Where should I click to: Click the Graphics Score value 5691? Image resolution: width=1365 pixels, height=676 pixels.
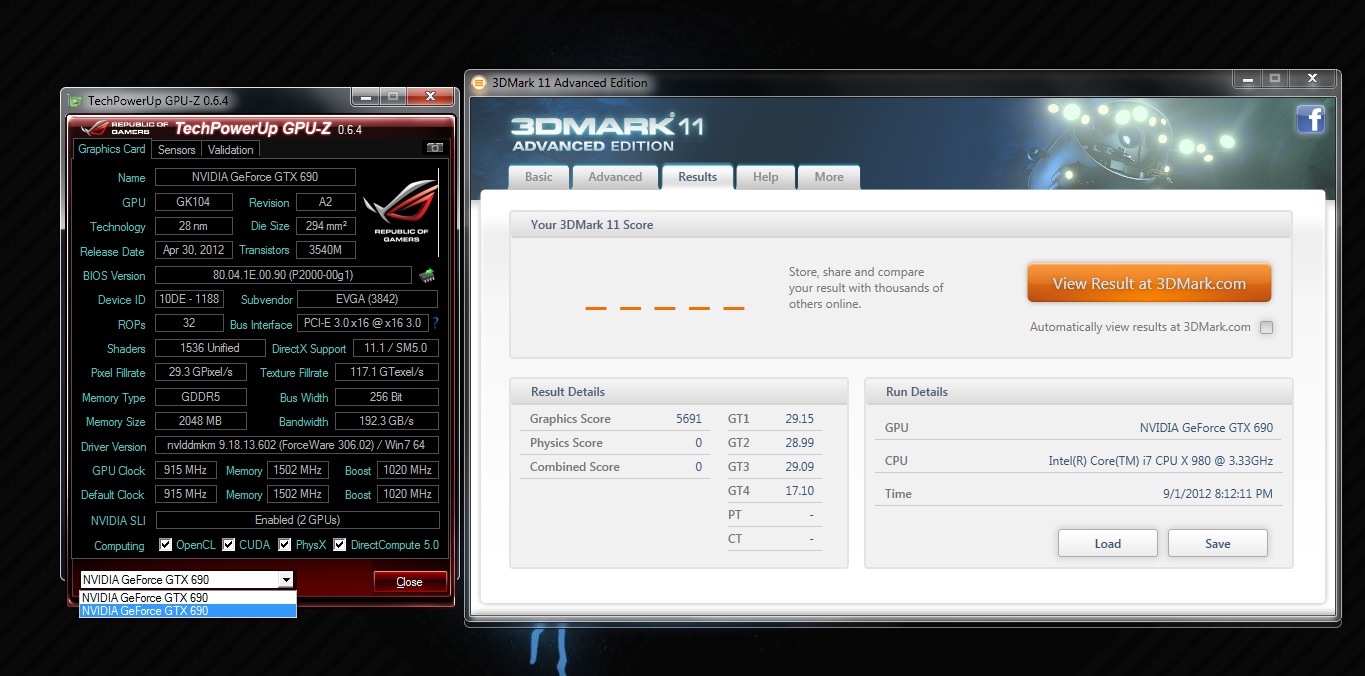(x=688, y=419)
